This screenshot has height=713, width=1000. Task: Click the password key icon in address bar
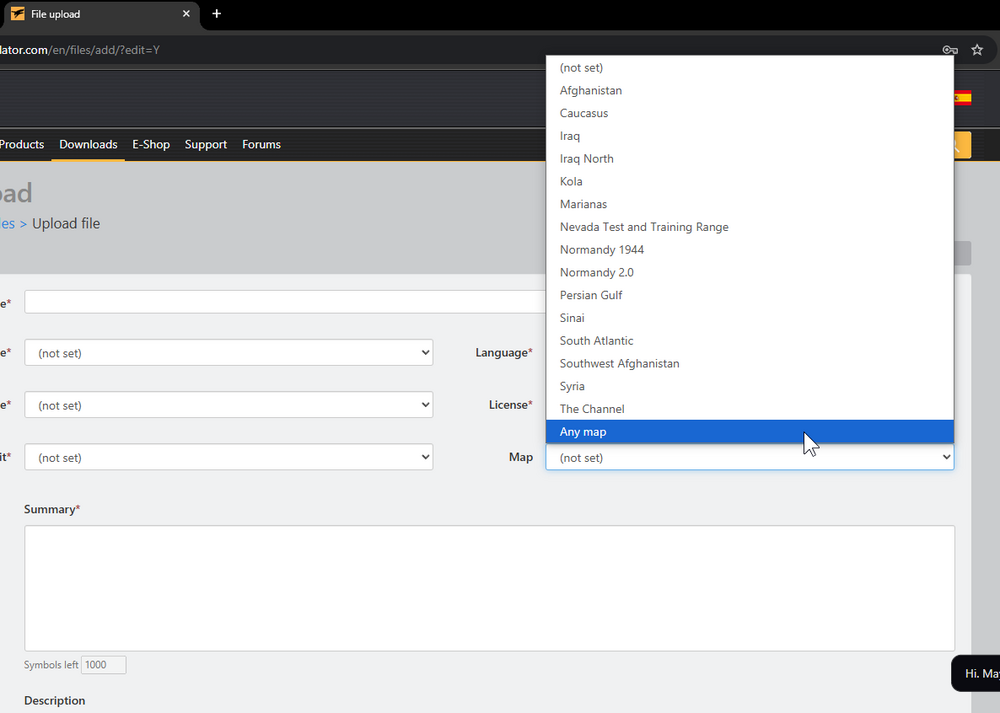(950, 50)
